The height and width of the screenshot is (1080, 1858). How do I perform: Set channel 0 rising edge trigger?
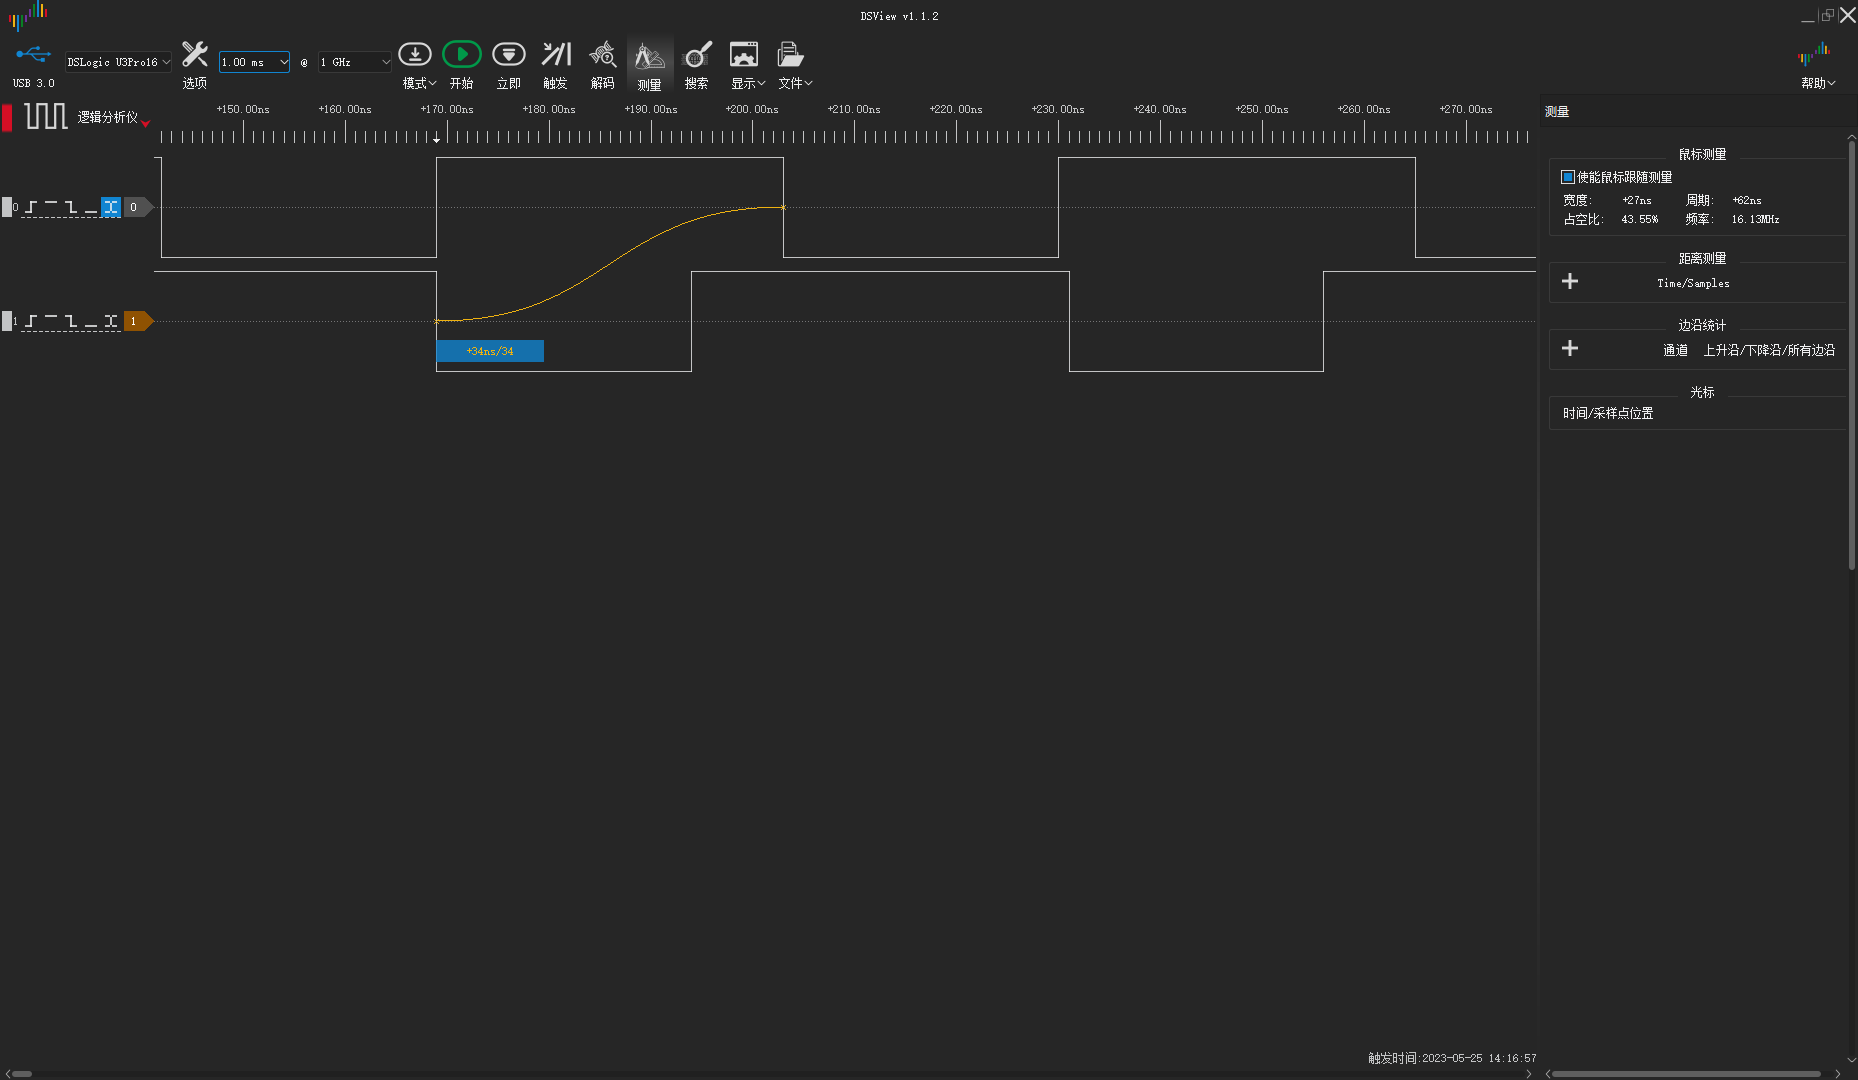tap(31, 207)
